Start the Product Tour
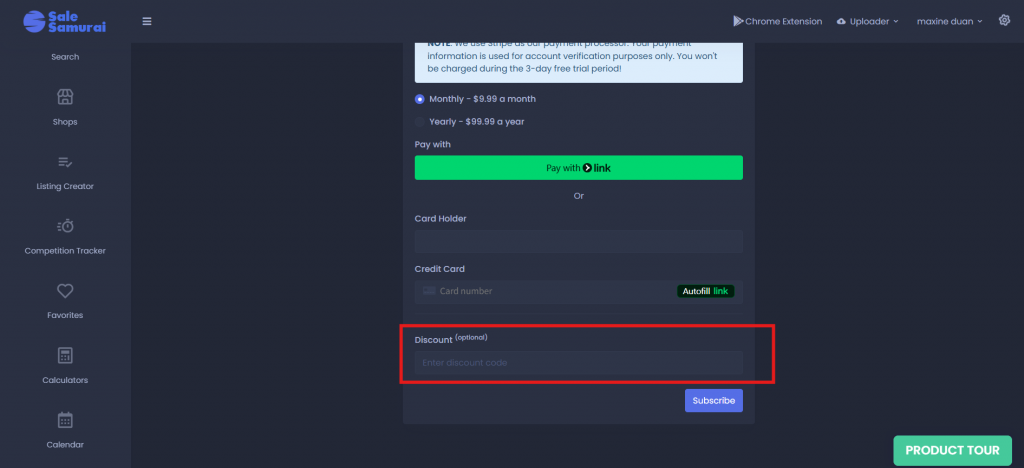Screen dimensions: 1024x468 tap(951, 450)
